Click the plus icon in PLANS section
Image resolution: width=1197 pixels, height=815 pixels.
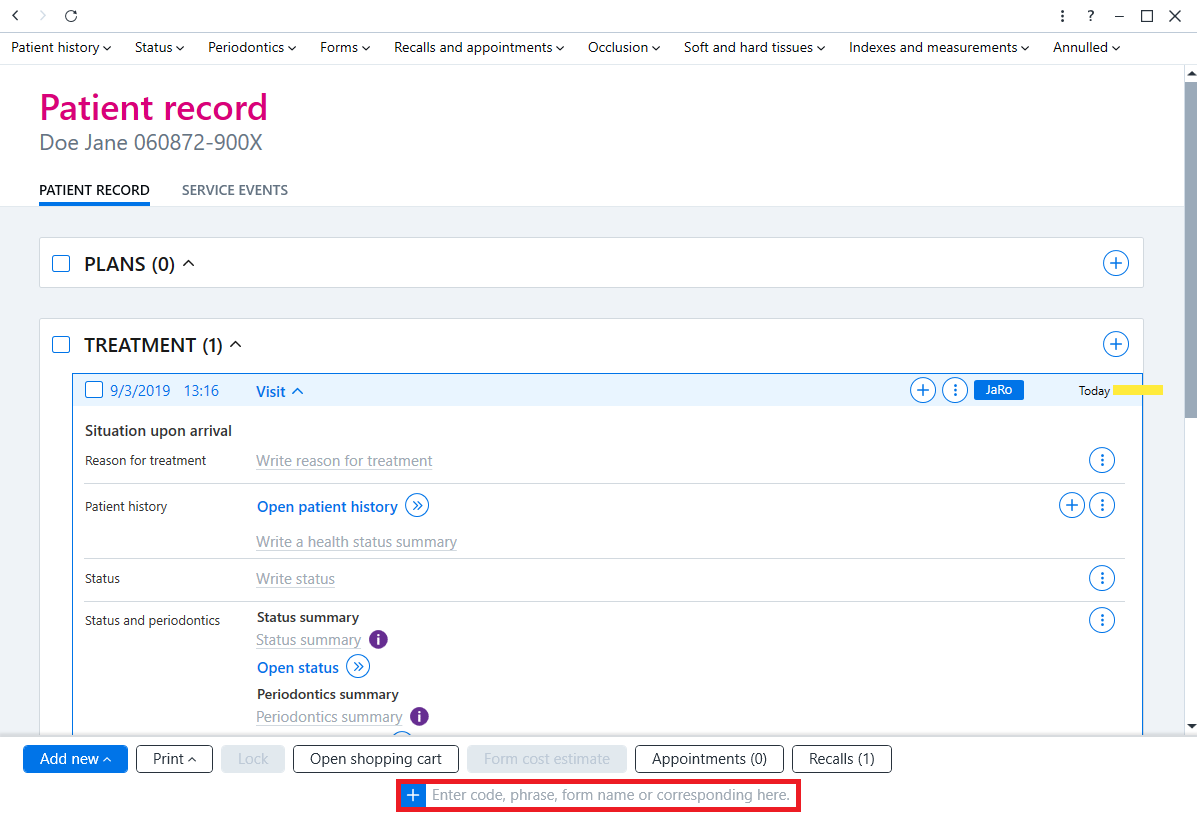click(x=1115, y=263)
